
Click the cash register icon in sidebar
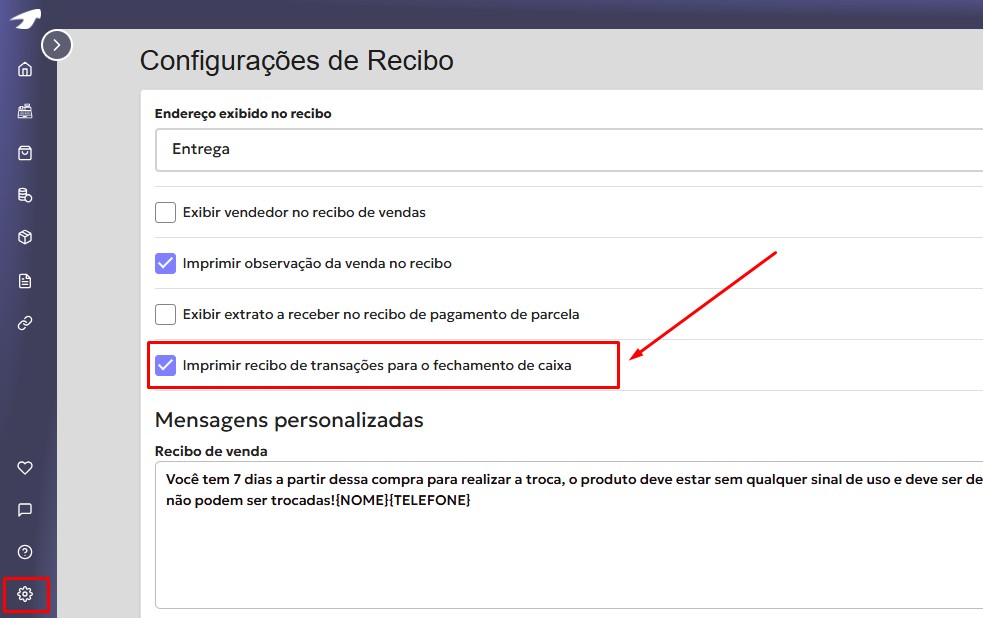click(x=26, y=111)
